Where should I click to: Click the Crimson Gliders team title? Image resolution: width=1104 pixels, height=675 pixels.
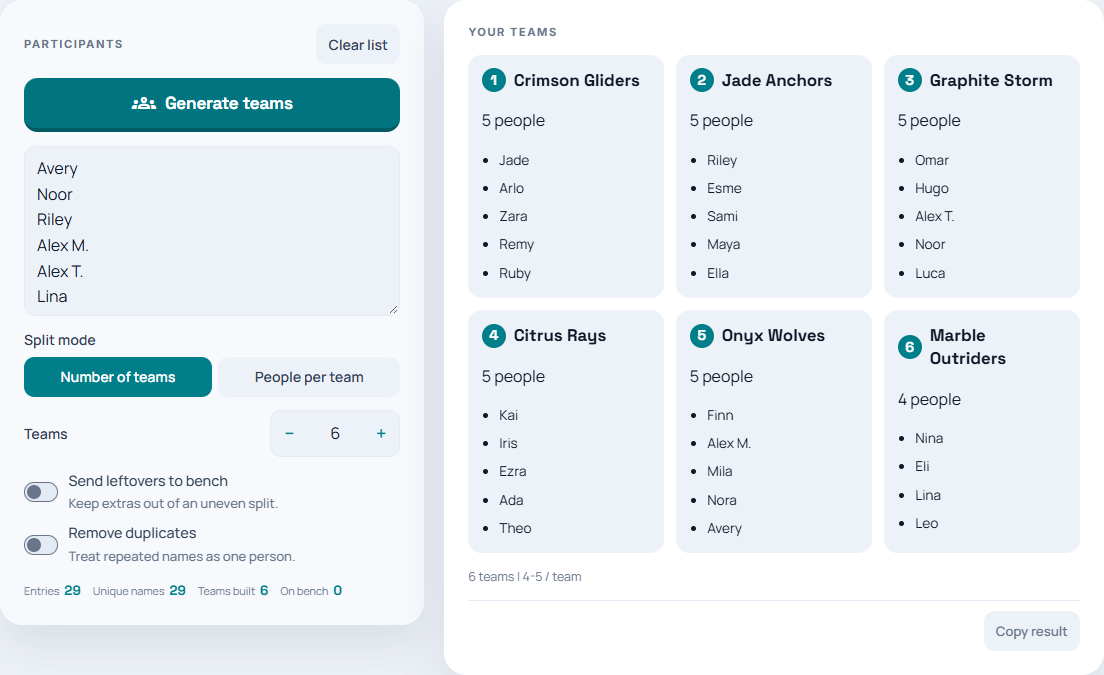pyautogui.click(x=577, y=80)
